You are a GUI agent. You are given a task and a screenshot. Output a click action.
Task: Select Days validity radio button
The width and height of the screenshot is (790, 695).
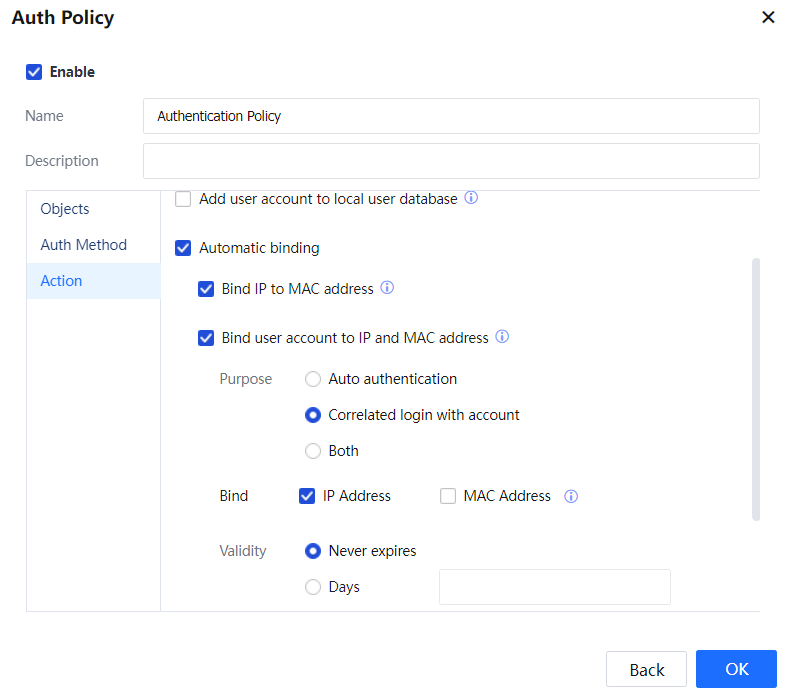coord(313,587)
